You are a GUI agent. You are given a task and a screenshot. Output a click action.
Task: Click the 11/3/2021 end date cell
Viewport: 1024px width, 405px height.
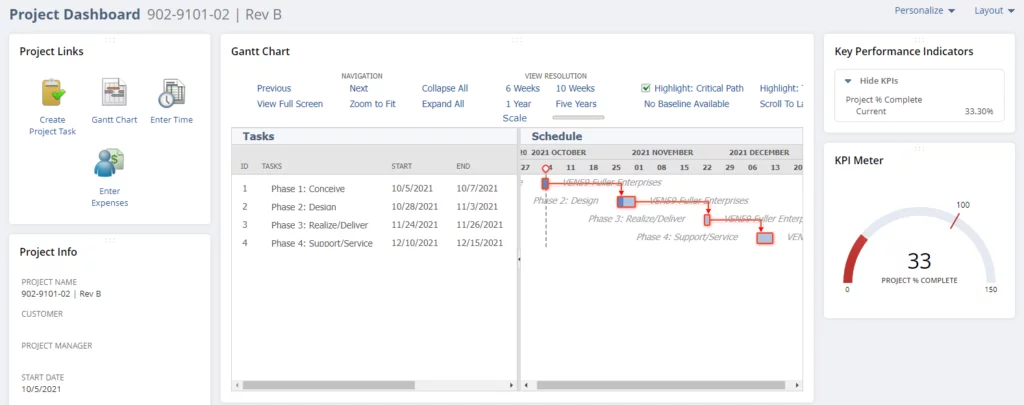coord(477,207)
